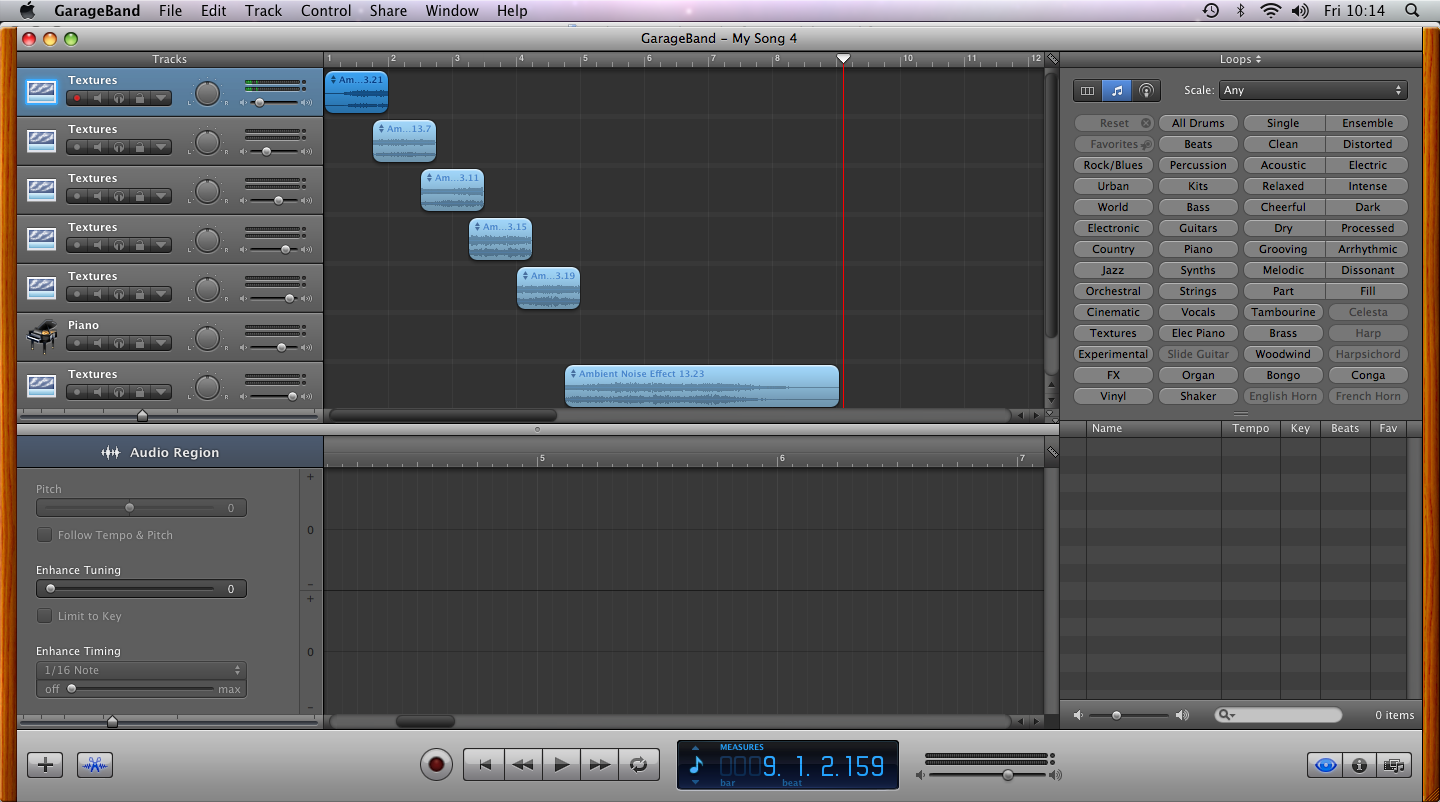
Task: Click the Cinematic loop category button
Action: tap(1113, 312)
